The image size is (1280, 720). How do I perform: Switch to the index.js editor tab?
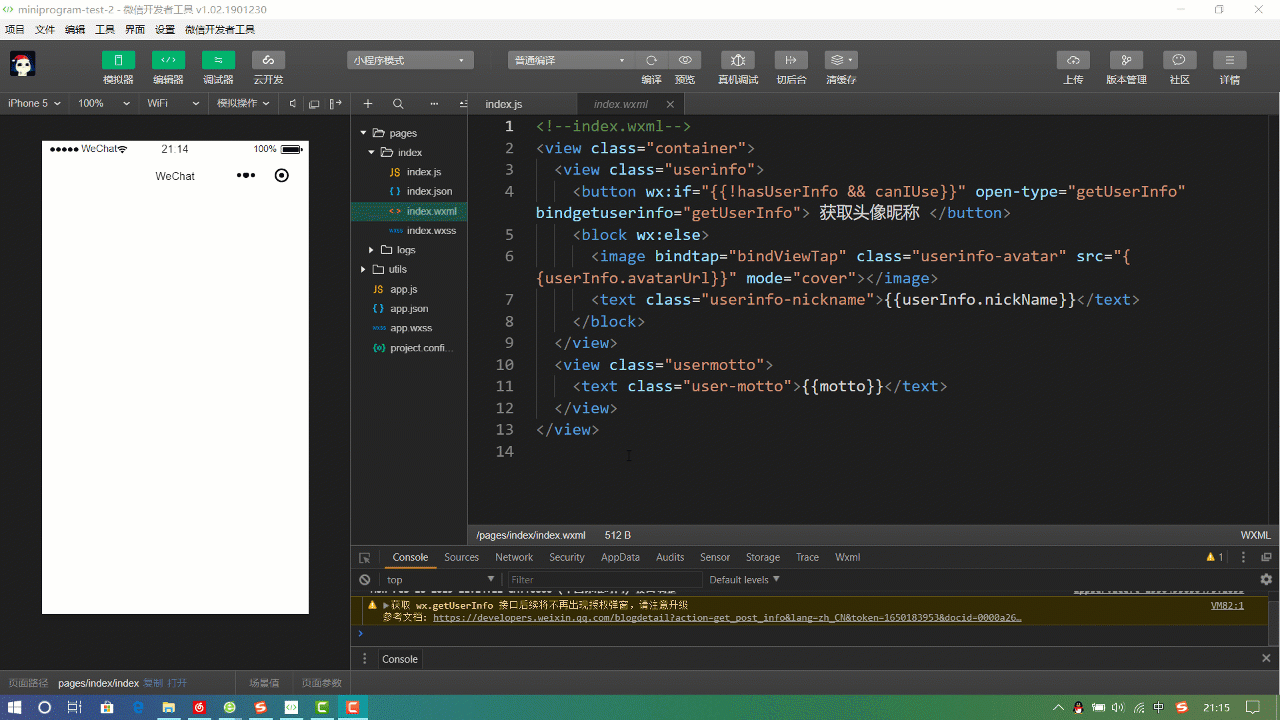pyautogui.click(x=504, y=104)
